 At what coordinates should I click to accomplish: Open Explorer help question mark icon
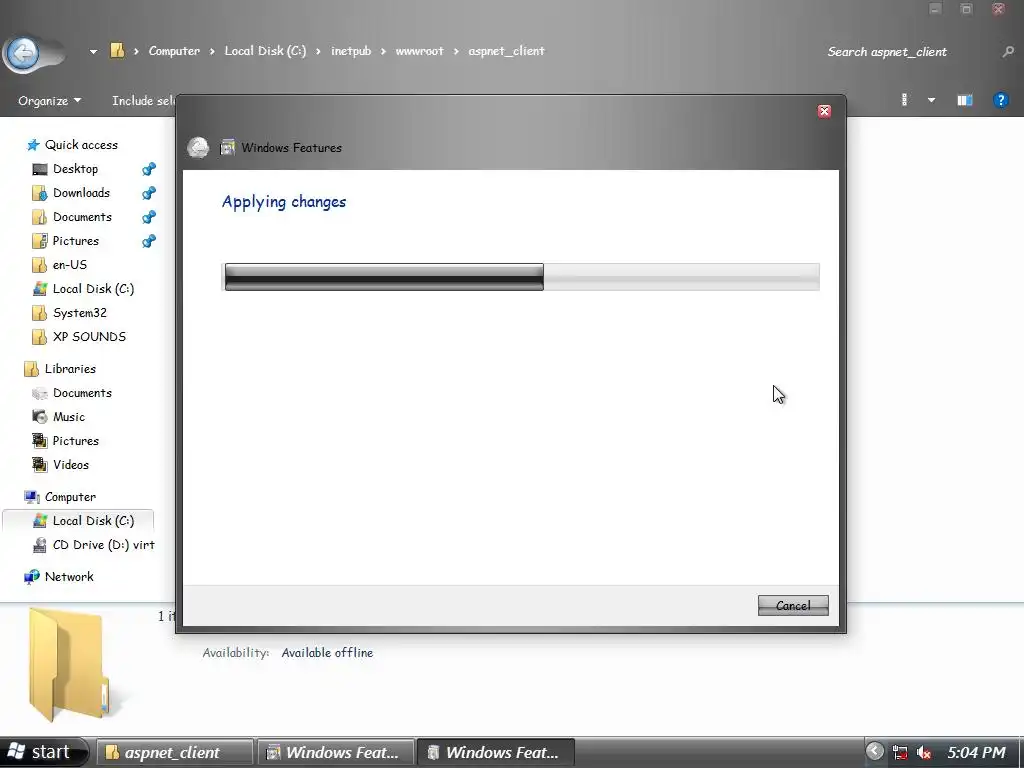1000,100
